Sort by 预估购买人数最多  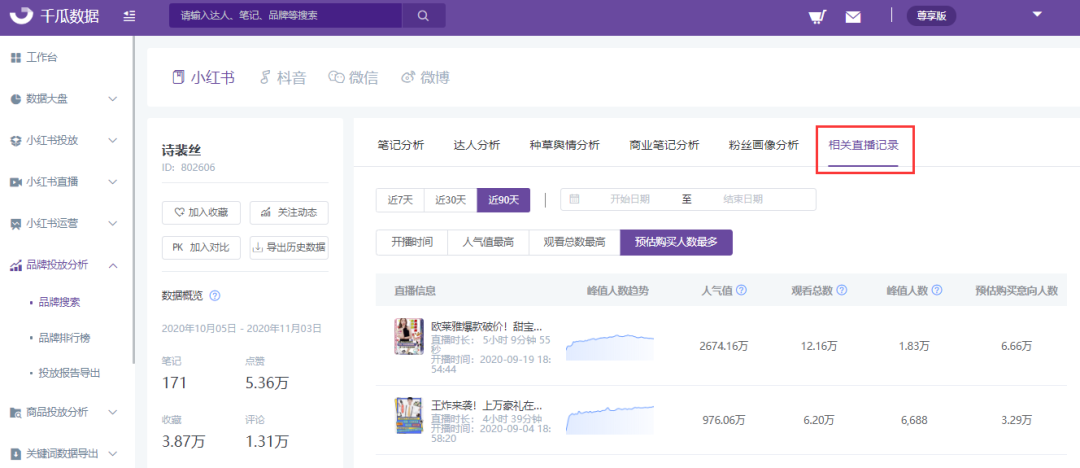[x=676, y=242]
